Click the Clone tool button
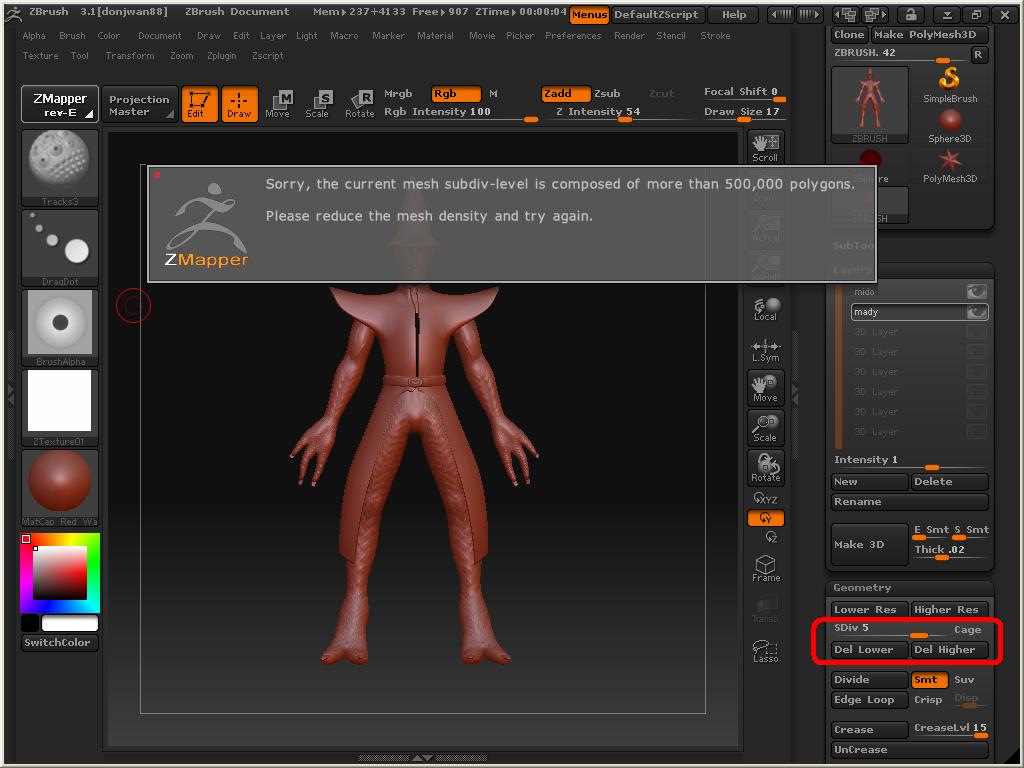This screenshot has height=768, width=1024. point(850,35)
